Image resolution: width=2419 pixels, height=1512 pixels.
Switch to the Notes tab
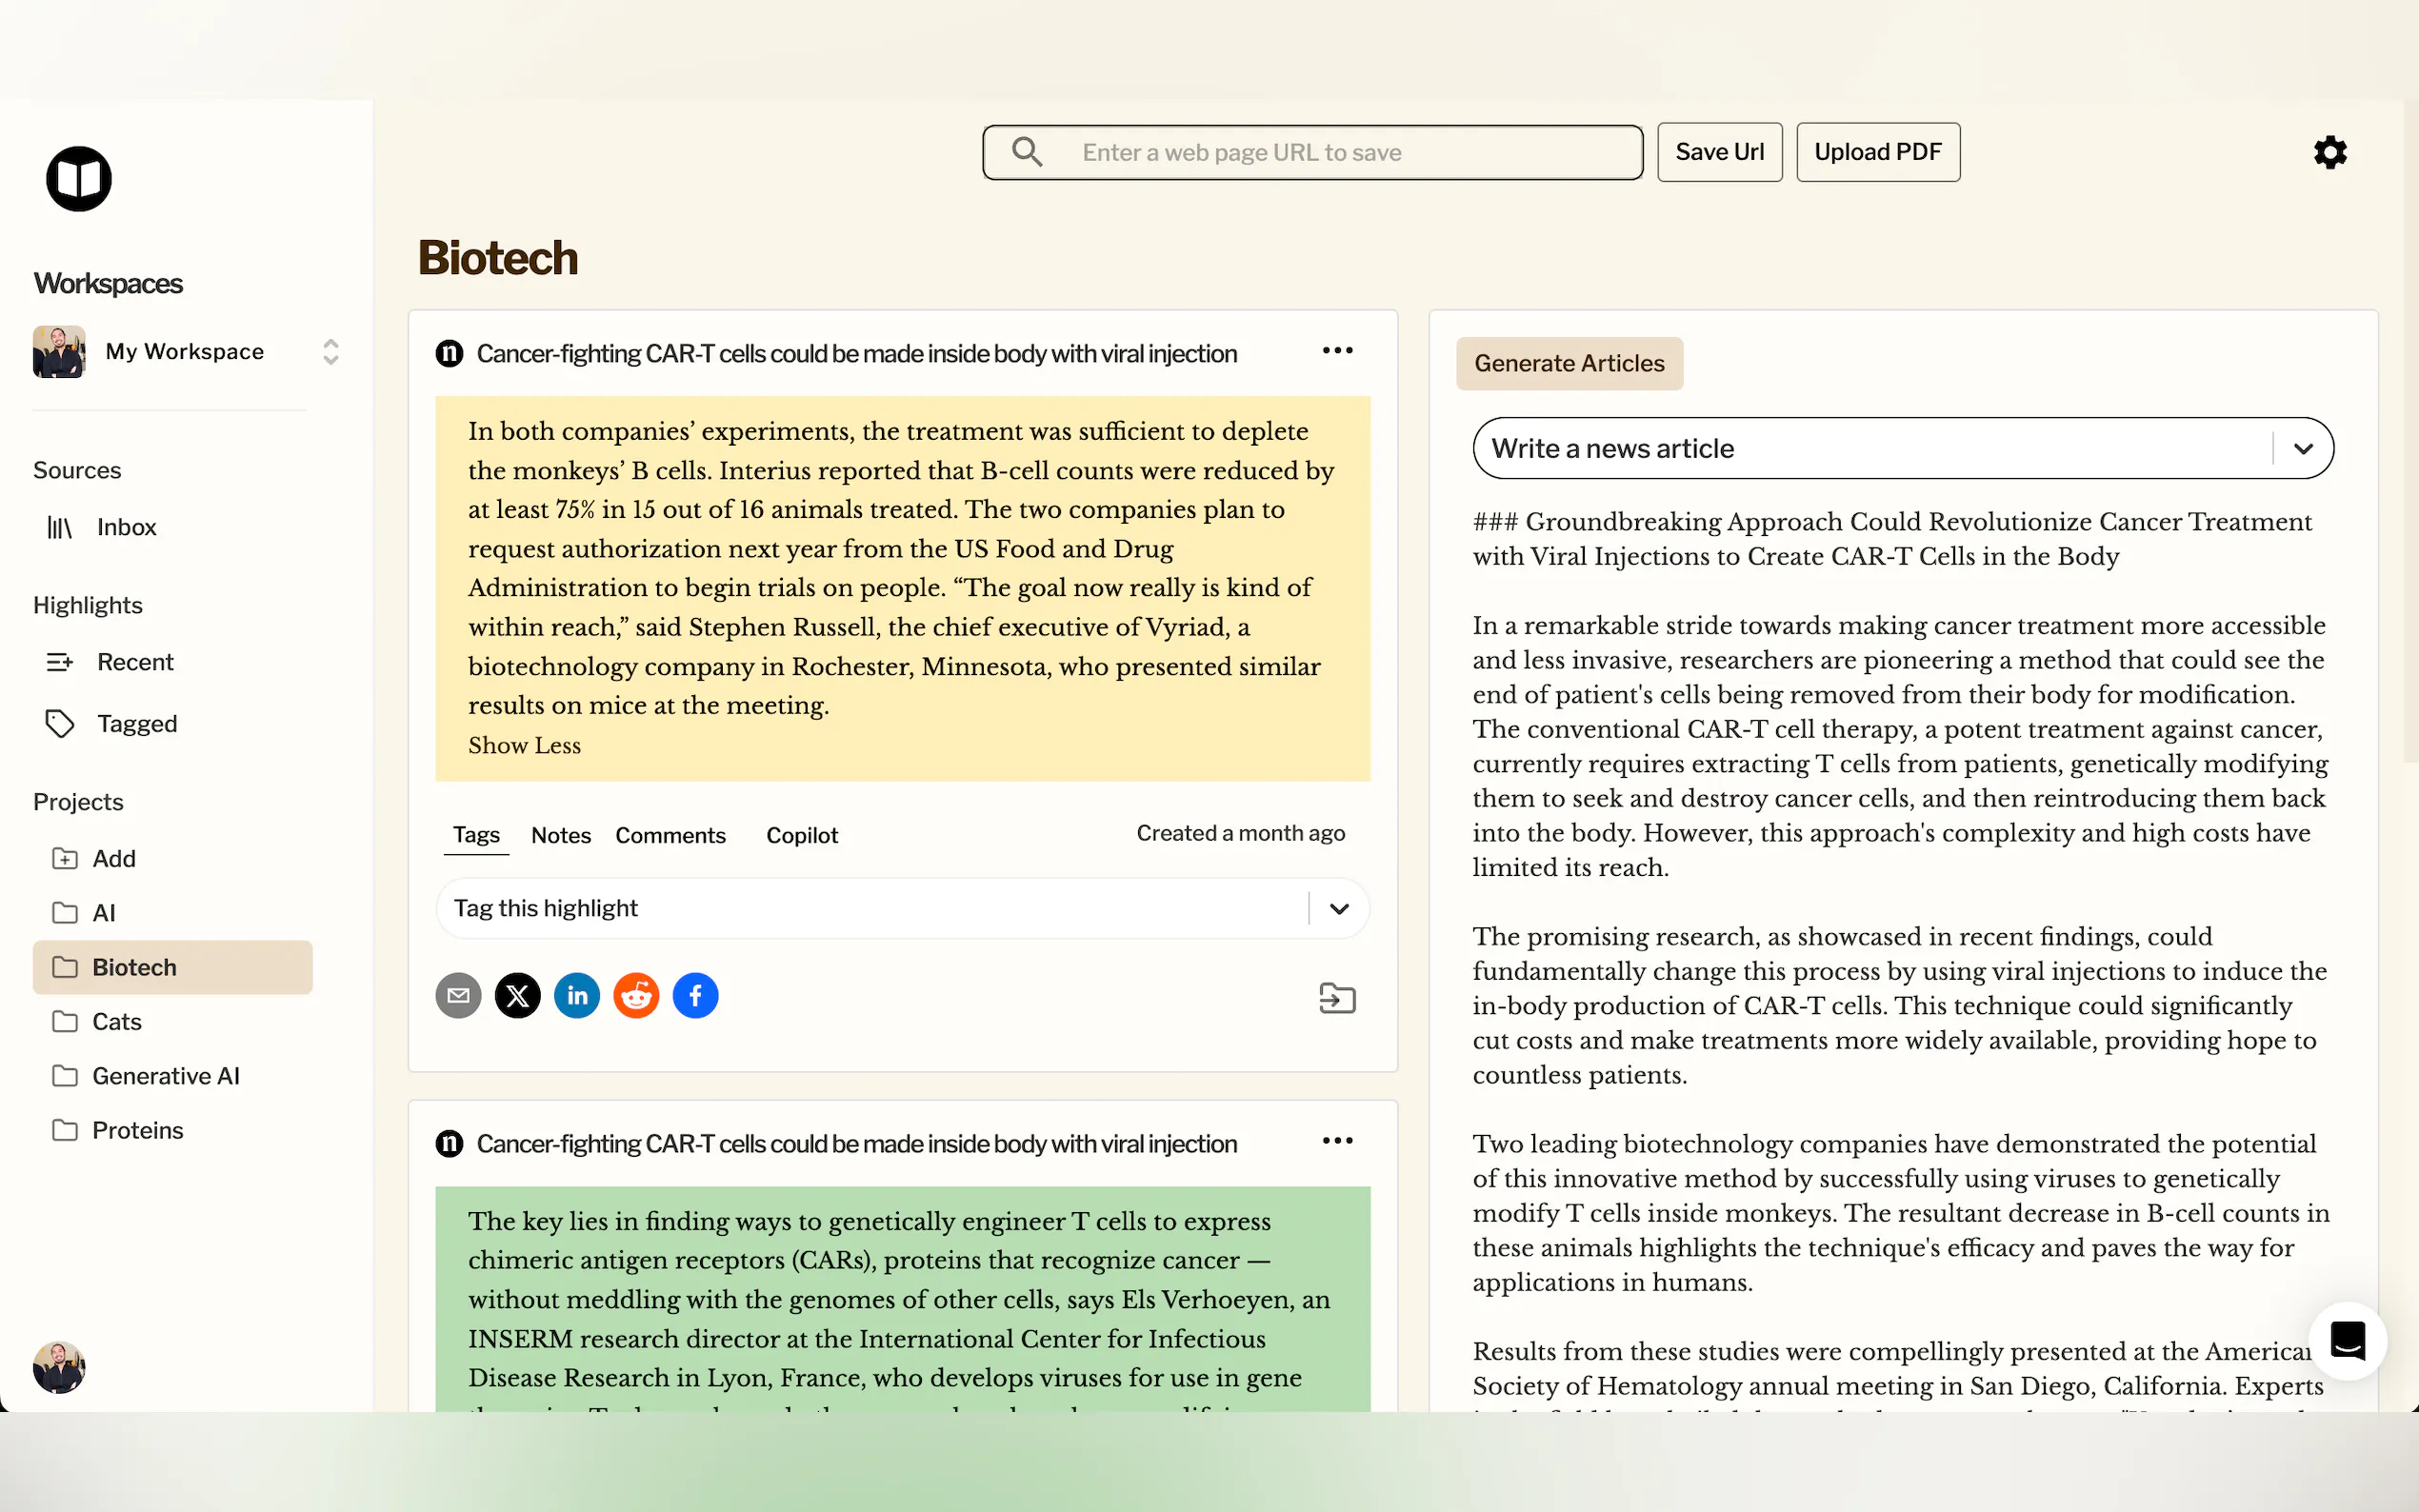560,835
